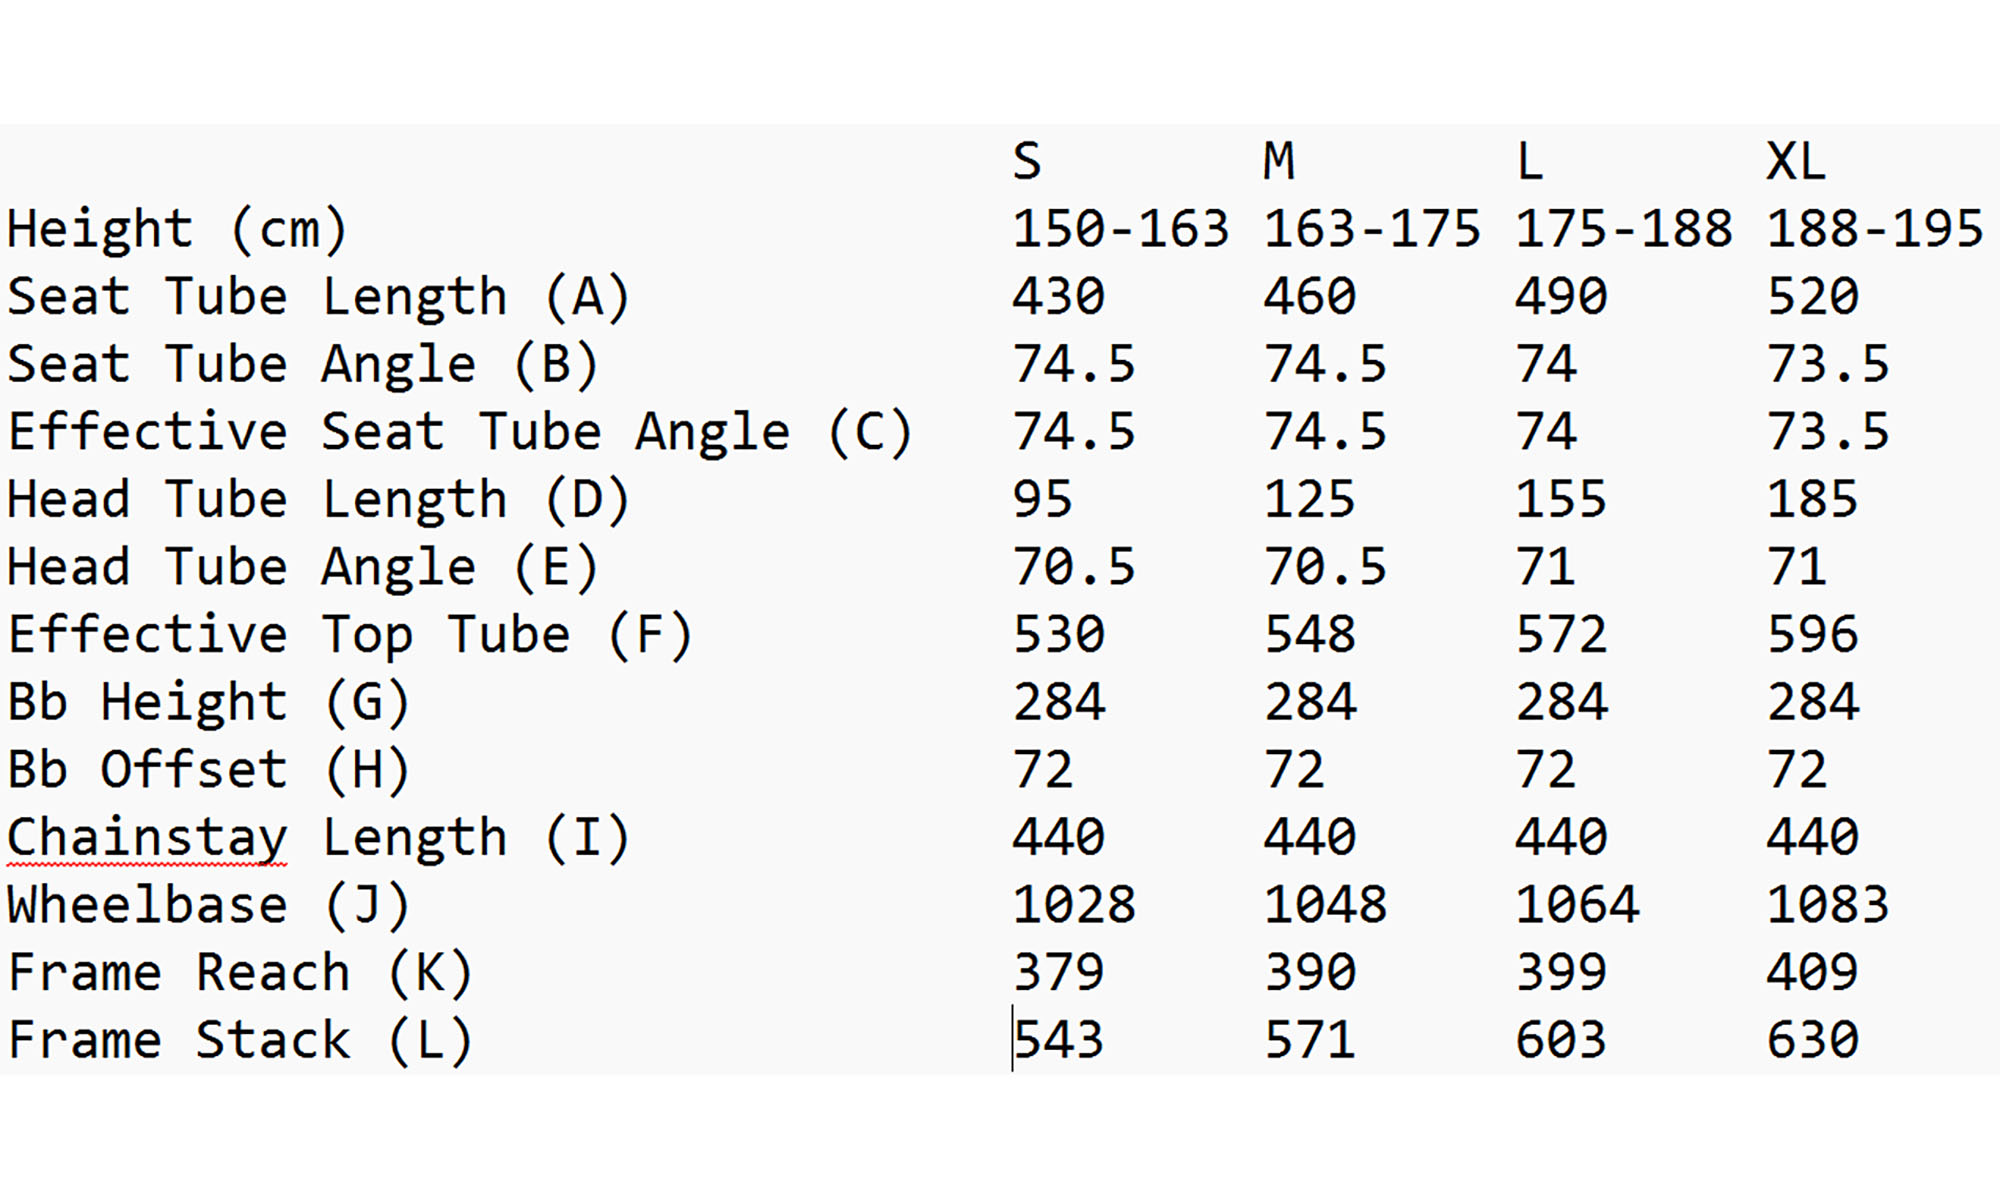Click the L size column header
Viewport: 2000px width, 1199px height.
(x=1529, y=161)
